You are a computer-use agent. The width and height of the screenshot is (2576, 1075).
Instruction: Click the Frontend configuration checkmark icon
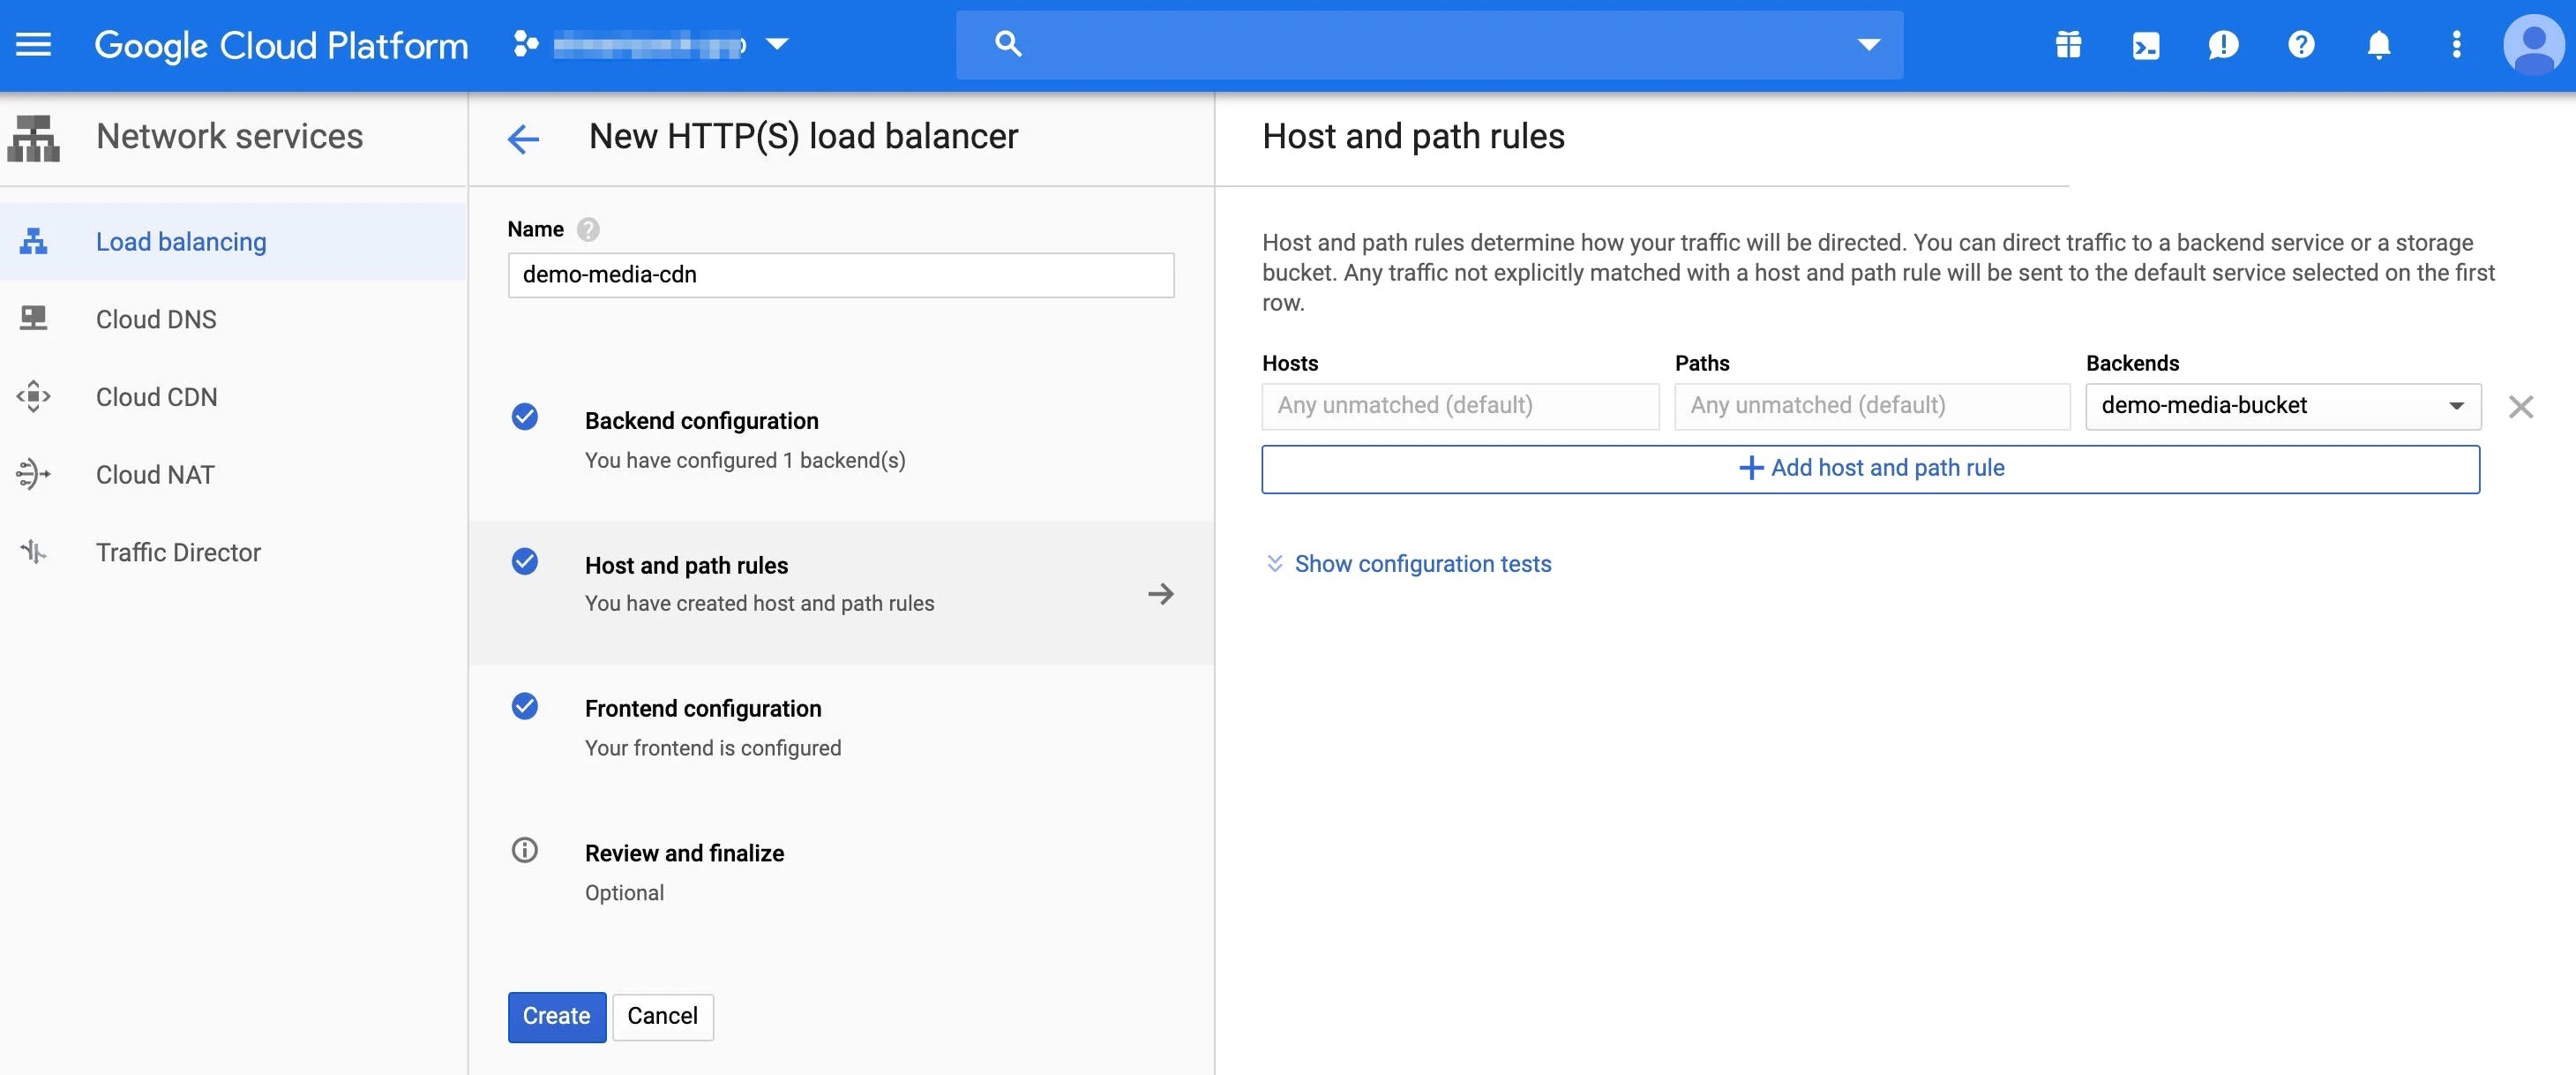[x=524, y=706]
